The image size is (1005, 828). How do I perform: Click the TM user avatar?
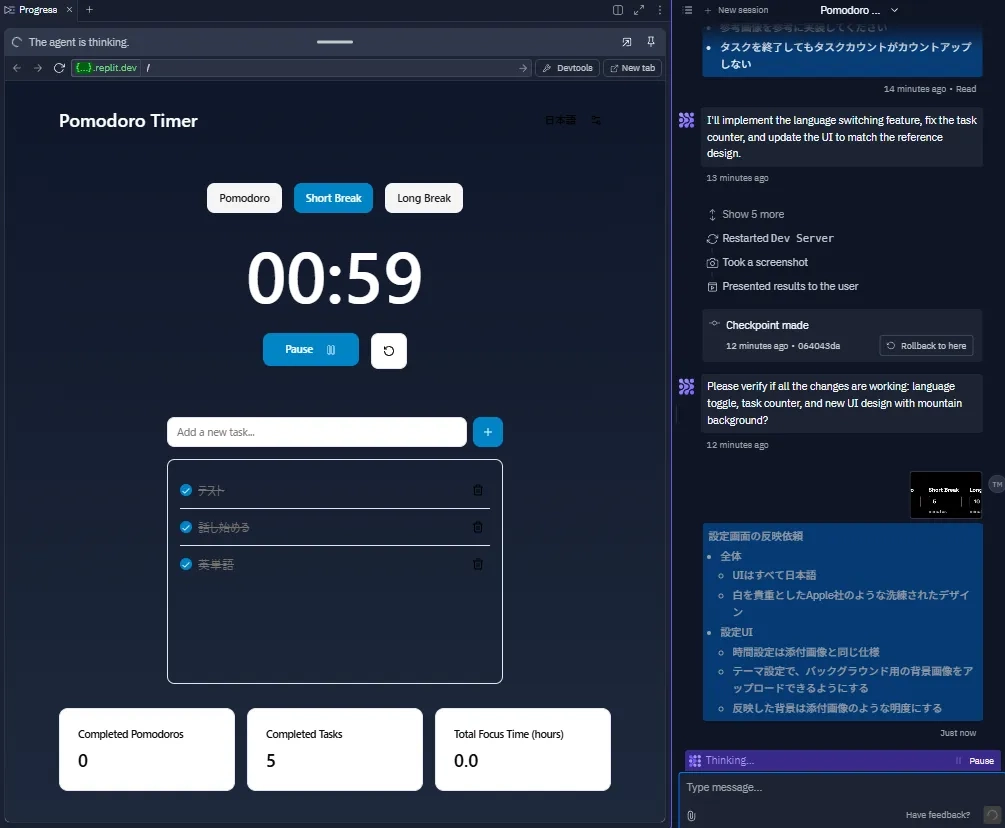click(997, 484)
